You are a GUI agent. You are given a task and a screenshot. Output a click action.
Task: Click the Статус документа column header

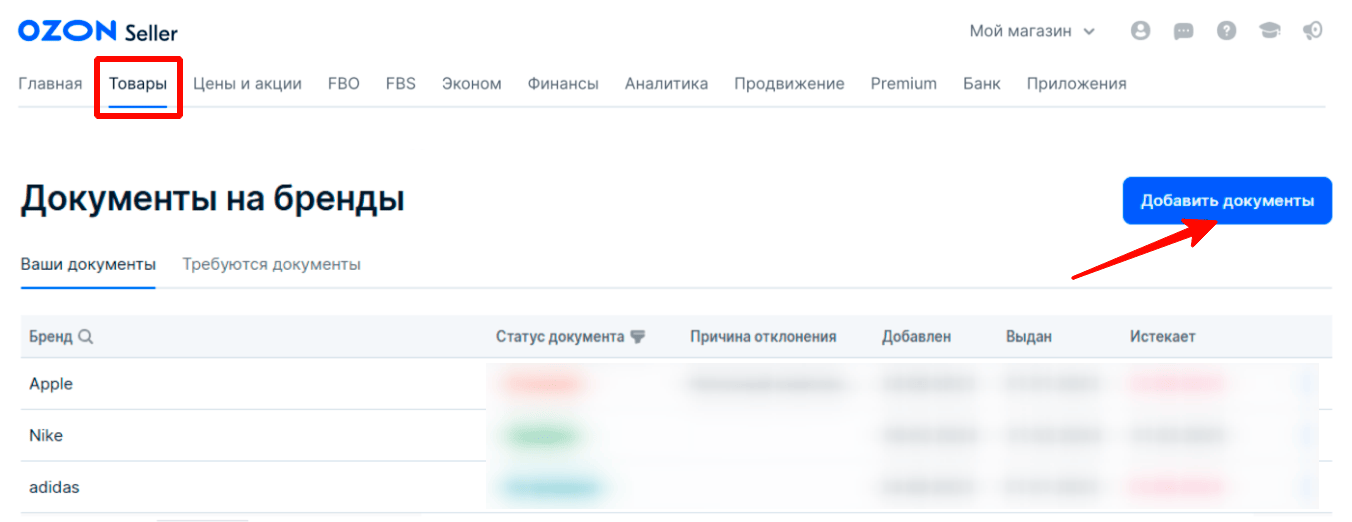pos(560,337)
